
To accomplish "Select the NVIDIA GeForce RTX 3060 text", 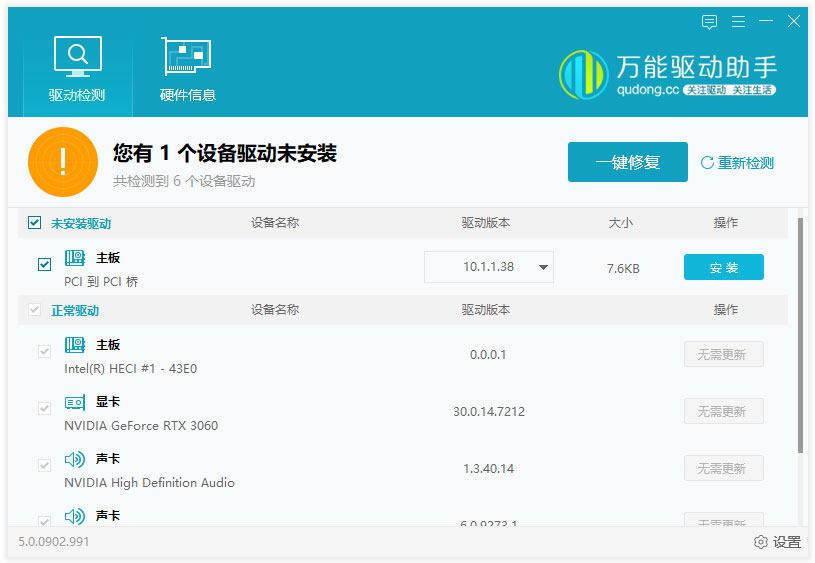I will coord(141,426).
